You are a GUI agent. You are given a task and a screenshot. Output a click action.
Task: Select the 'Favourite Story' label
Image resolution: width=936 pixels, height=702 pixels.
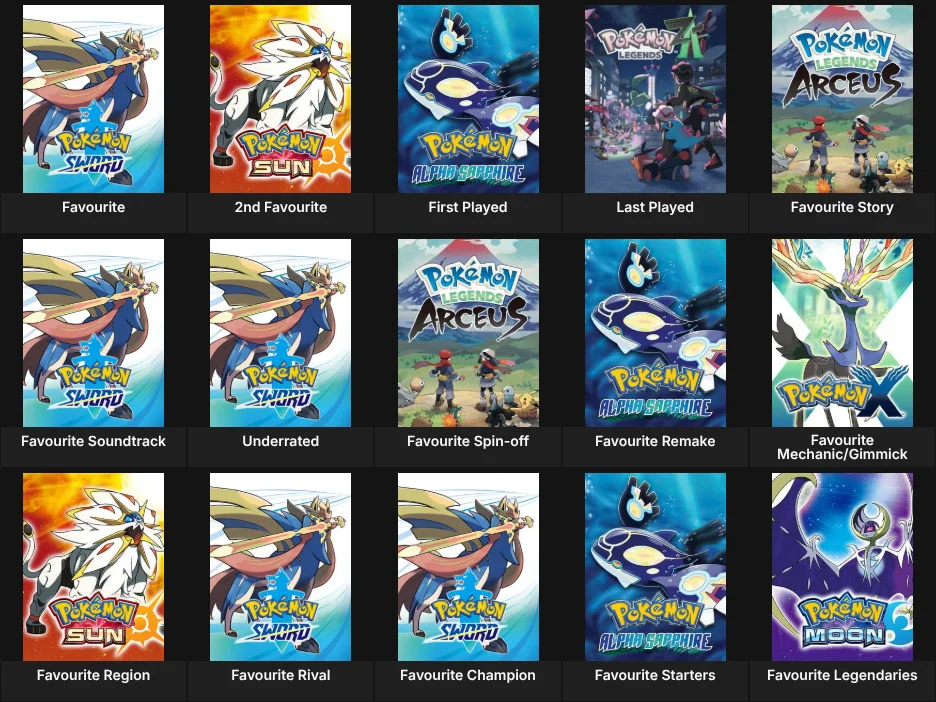coord(842,207)
